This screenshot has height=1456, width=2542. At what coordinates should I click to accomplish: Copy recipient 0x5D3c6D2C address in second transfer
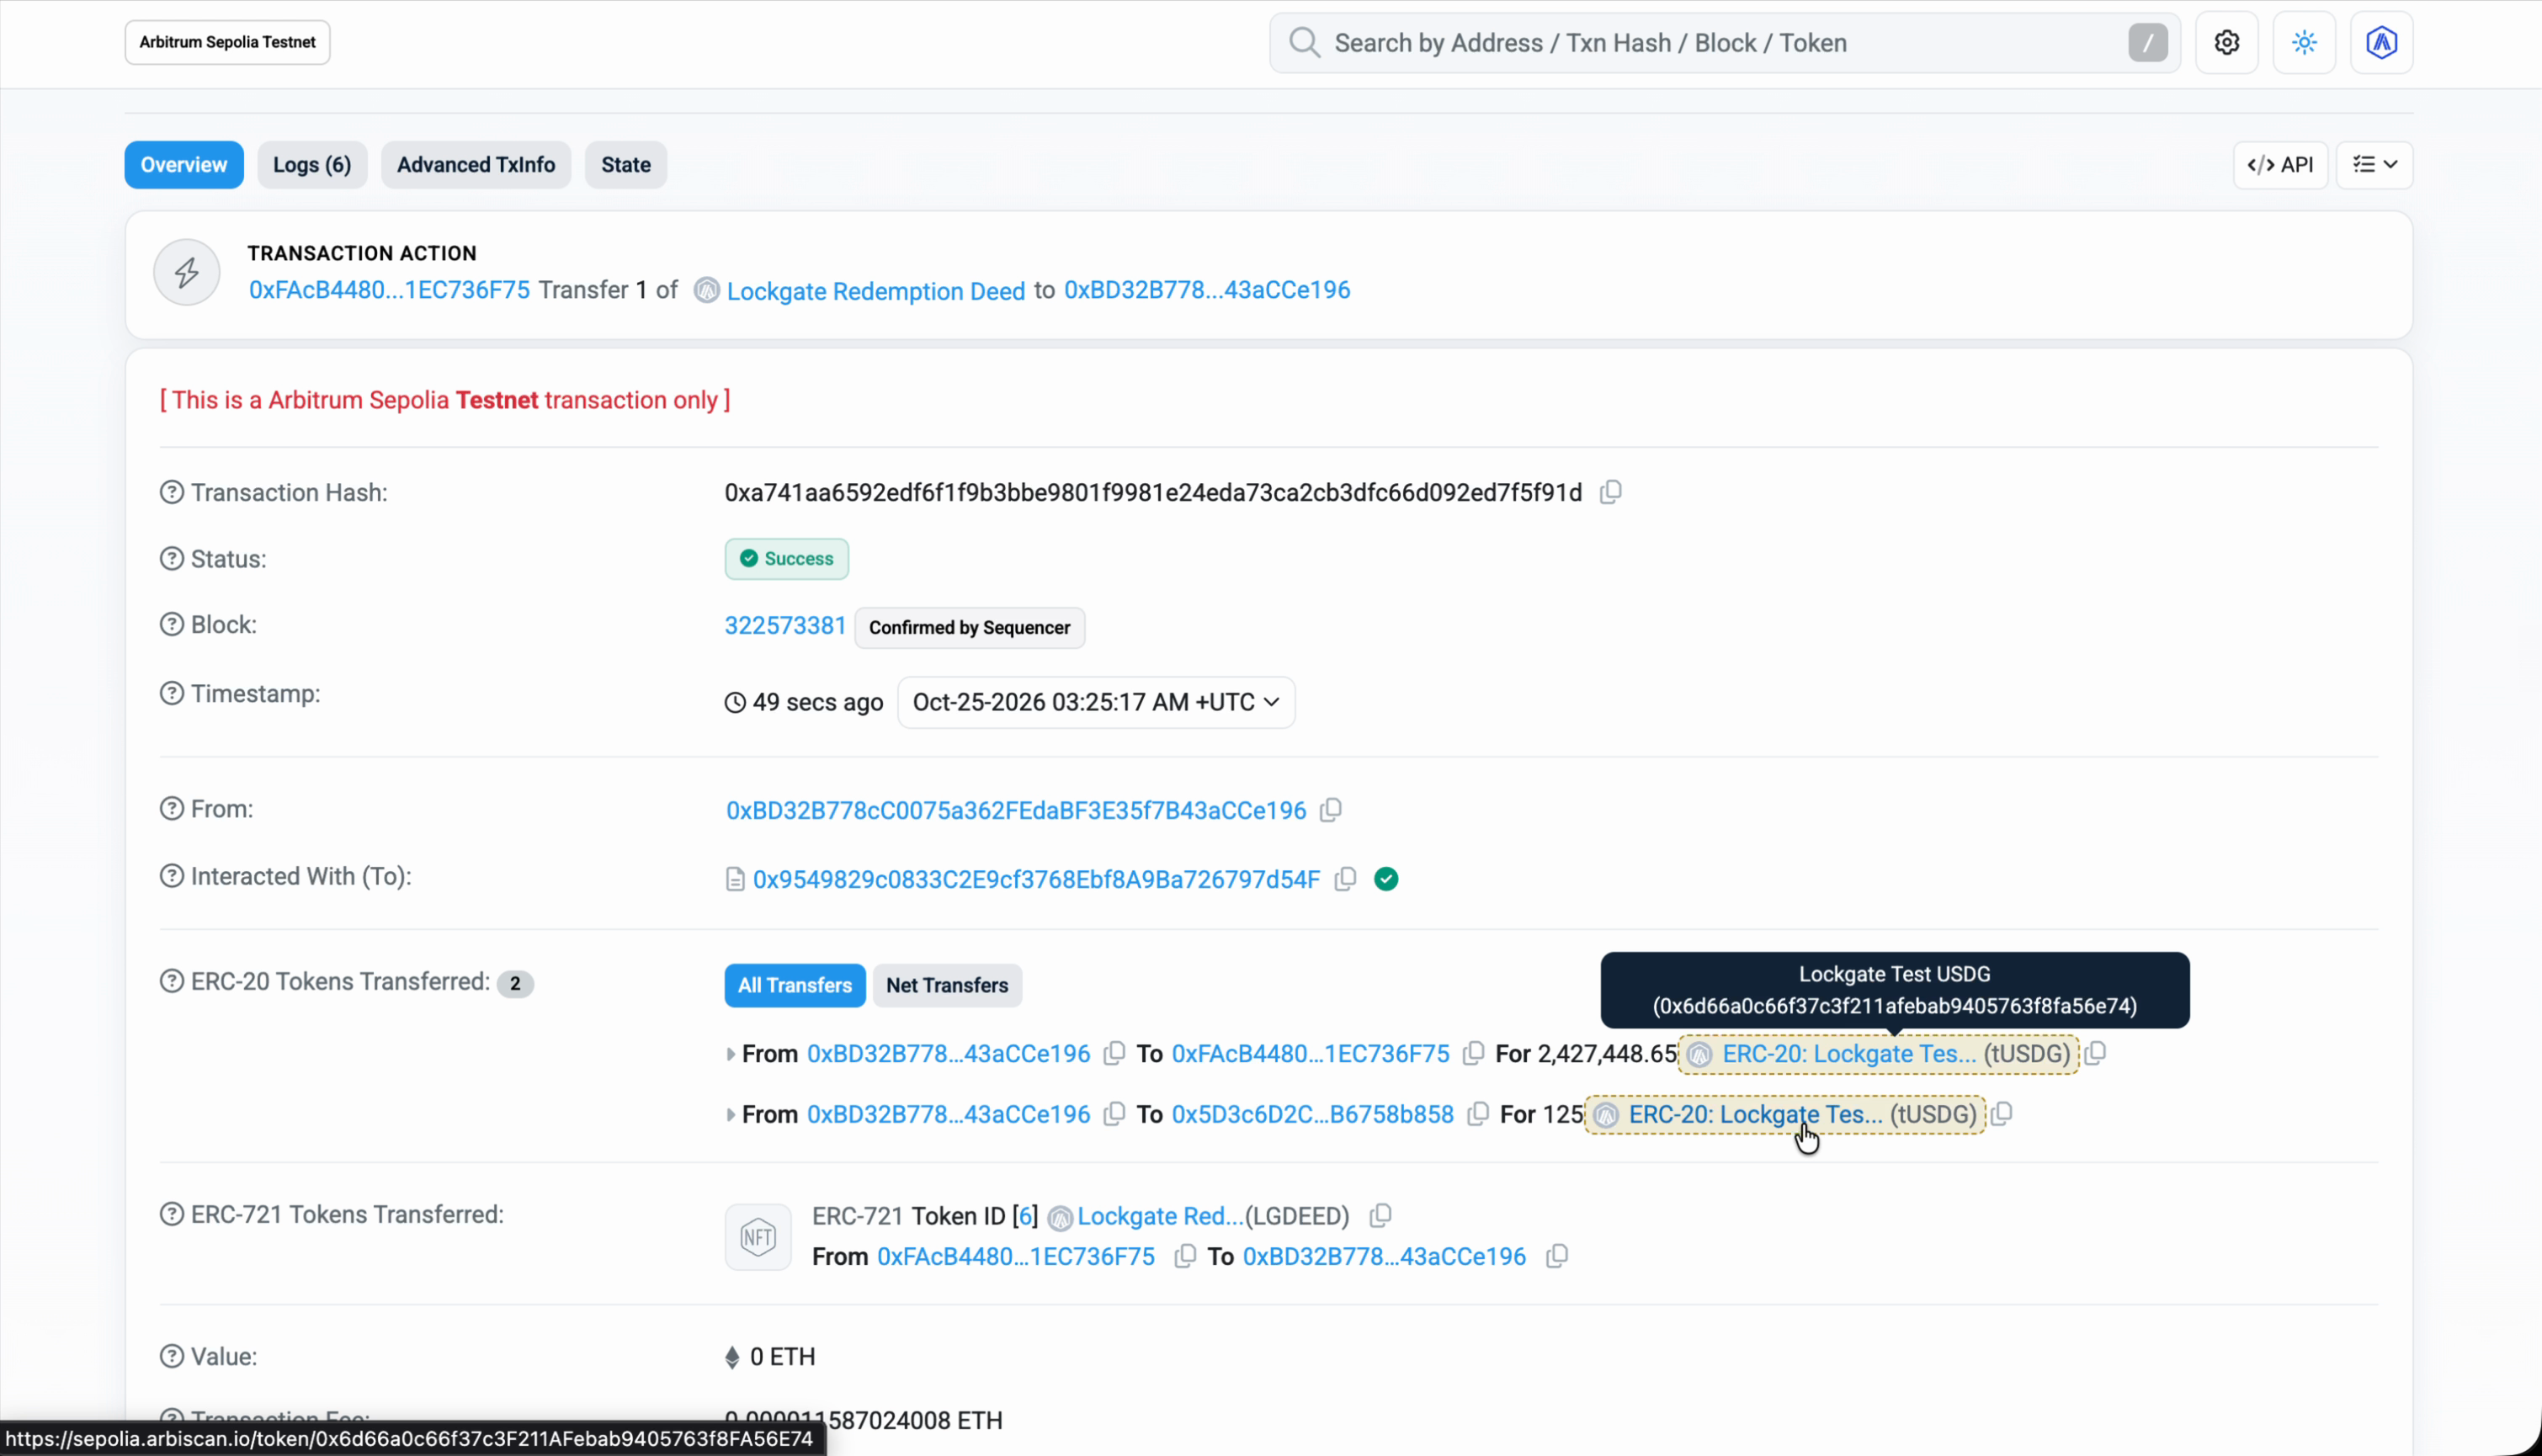(1477, 1114)
